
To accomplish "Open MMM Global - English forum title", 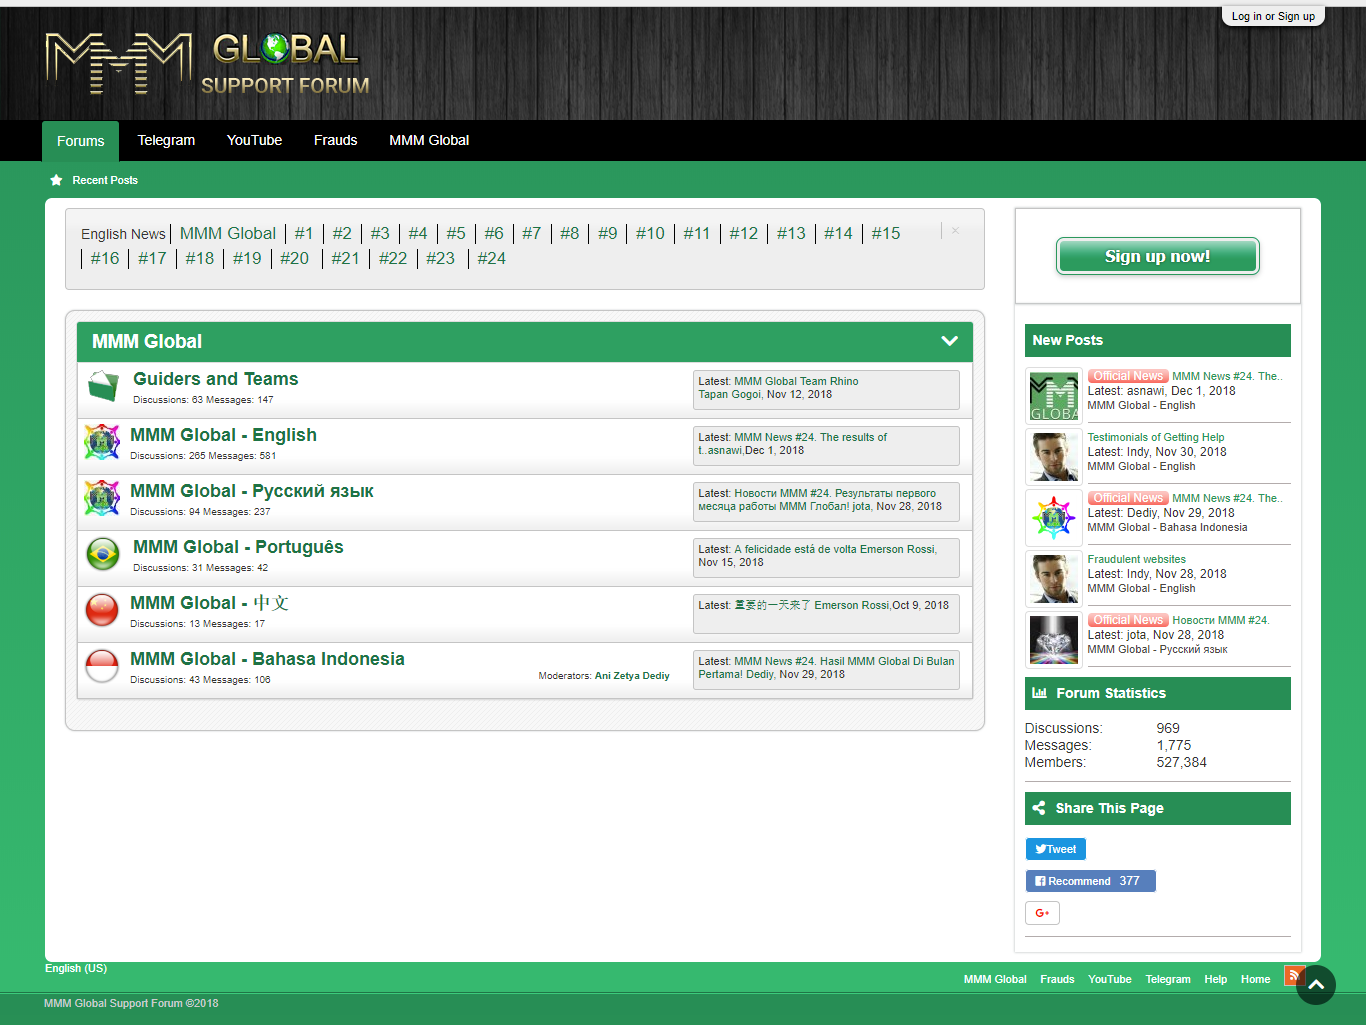I will [223, 435].
